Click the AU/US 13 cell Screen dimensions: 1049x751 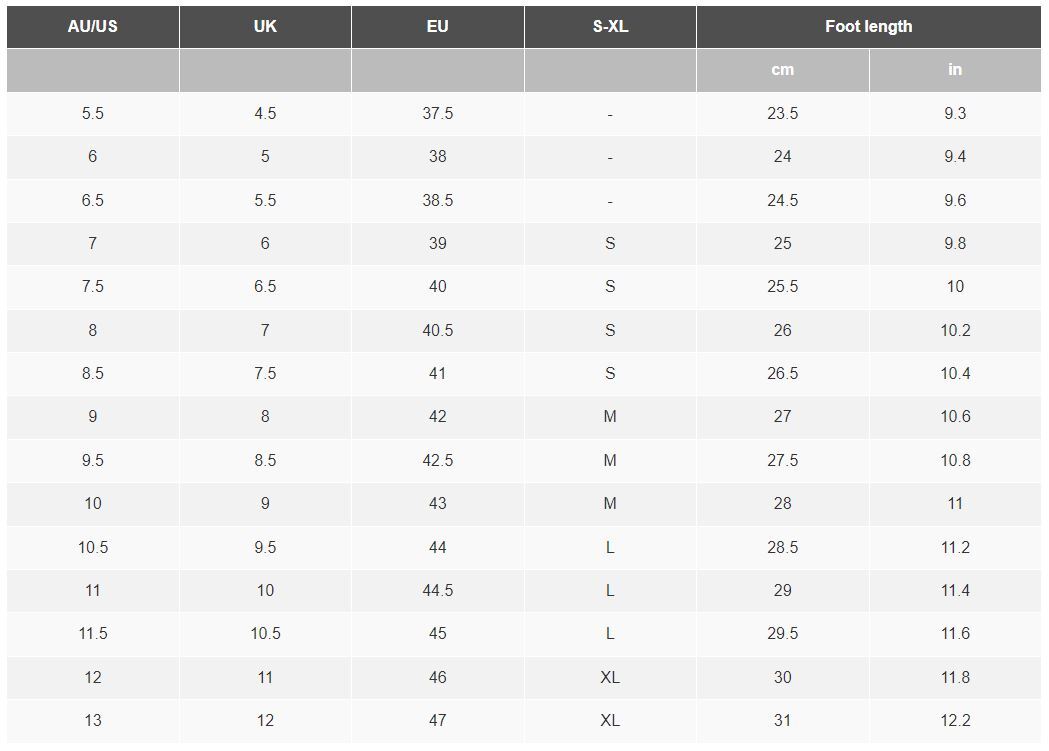click(93, 720)
